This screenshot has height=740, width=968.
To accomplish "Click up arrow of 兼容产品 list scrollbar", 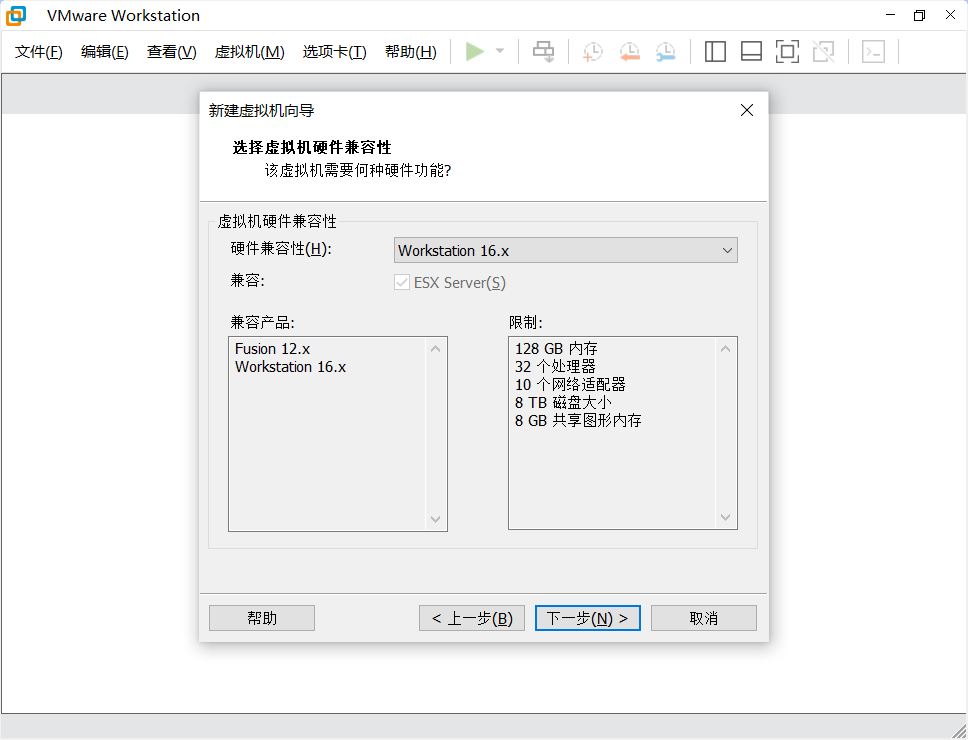I will pyautogui.click(x=435, y=349).
